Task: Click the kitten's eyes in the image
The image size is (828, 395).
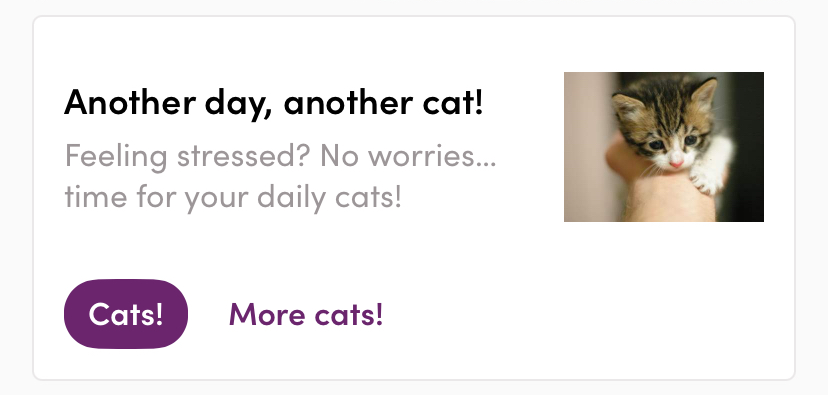Action: 673,143
